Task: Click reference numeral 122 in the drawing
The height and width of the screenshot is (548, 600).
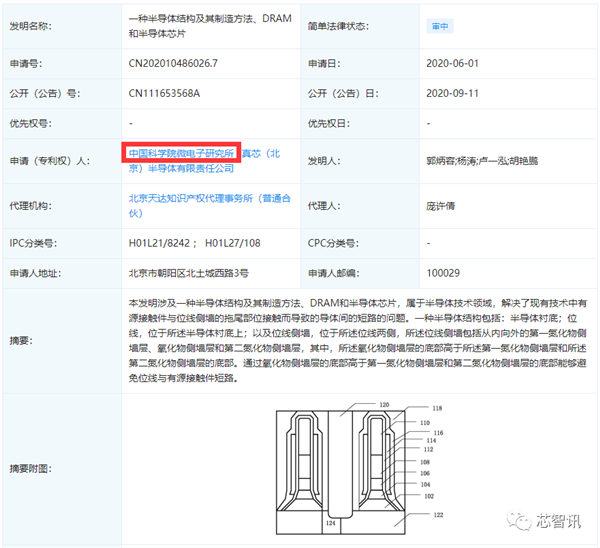Action: click(439, 515)
